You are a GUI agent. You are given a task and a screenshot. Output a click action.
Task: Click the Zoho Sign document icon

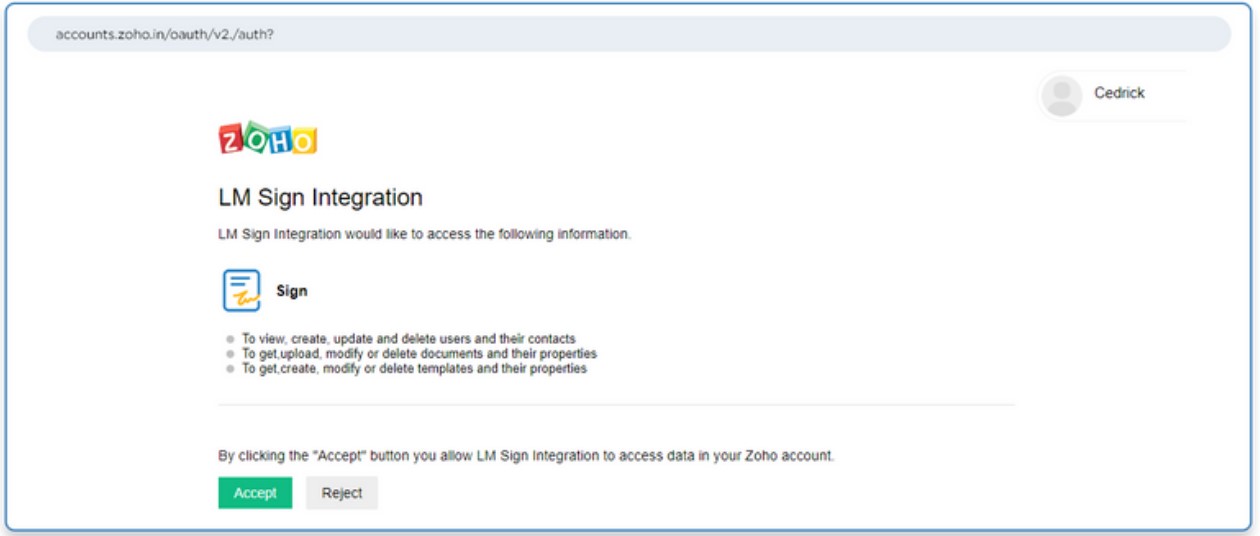241,291
